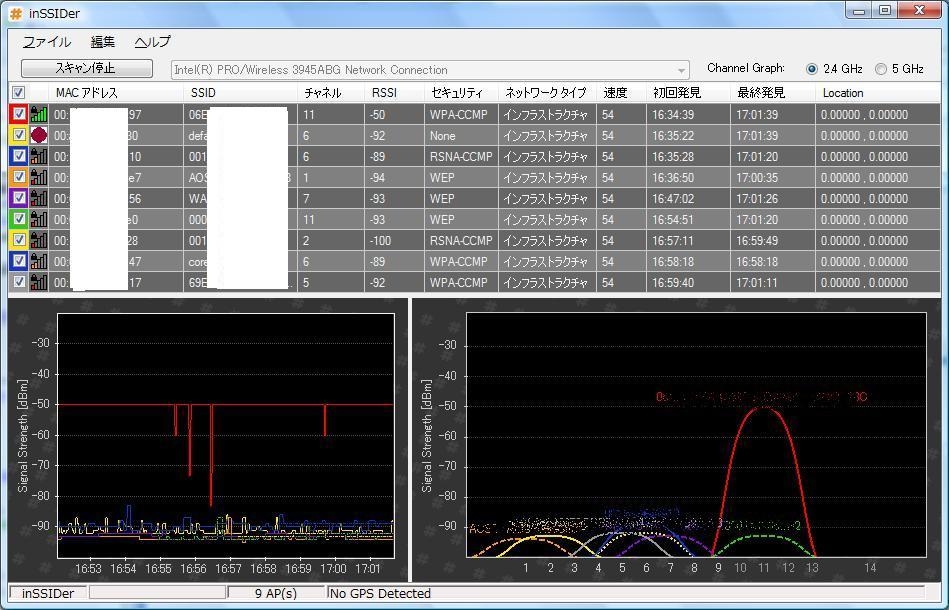Uncheck the red checkbox for the channel 11 WPA-CCMP network
The width and height of the screenshot is (949, 610).
point(19,115)
